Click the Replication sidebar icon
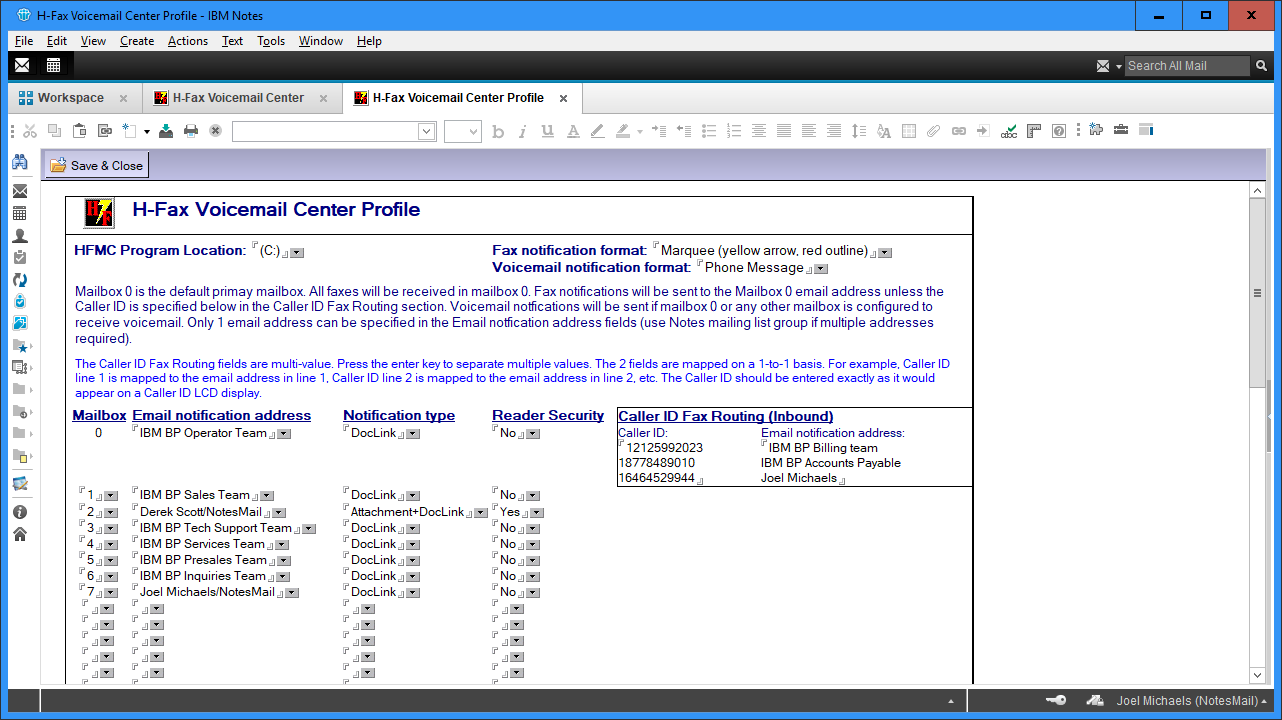 (x=20, y=280)
